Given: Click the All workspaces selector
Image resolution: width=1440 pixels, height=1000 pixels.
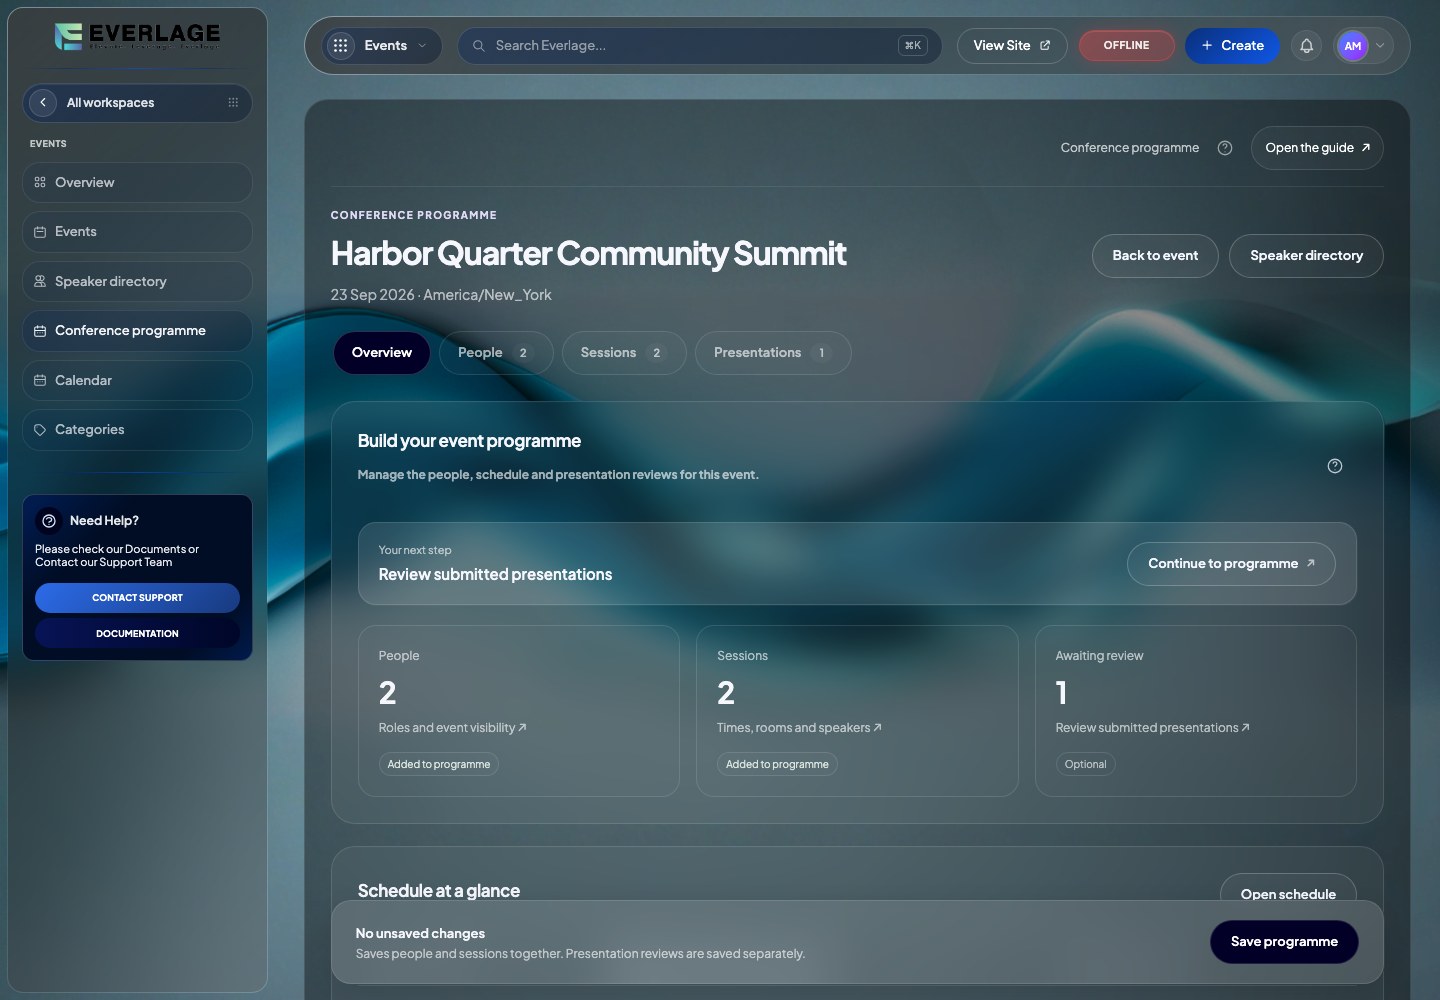Looking at the screenshot, I should coord(137,103).
